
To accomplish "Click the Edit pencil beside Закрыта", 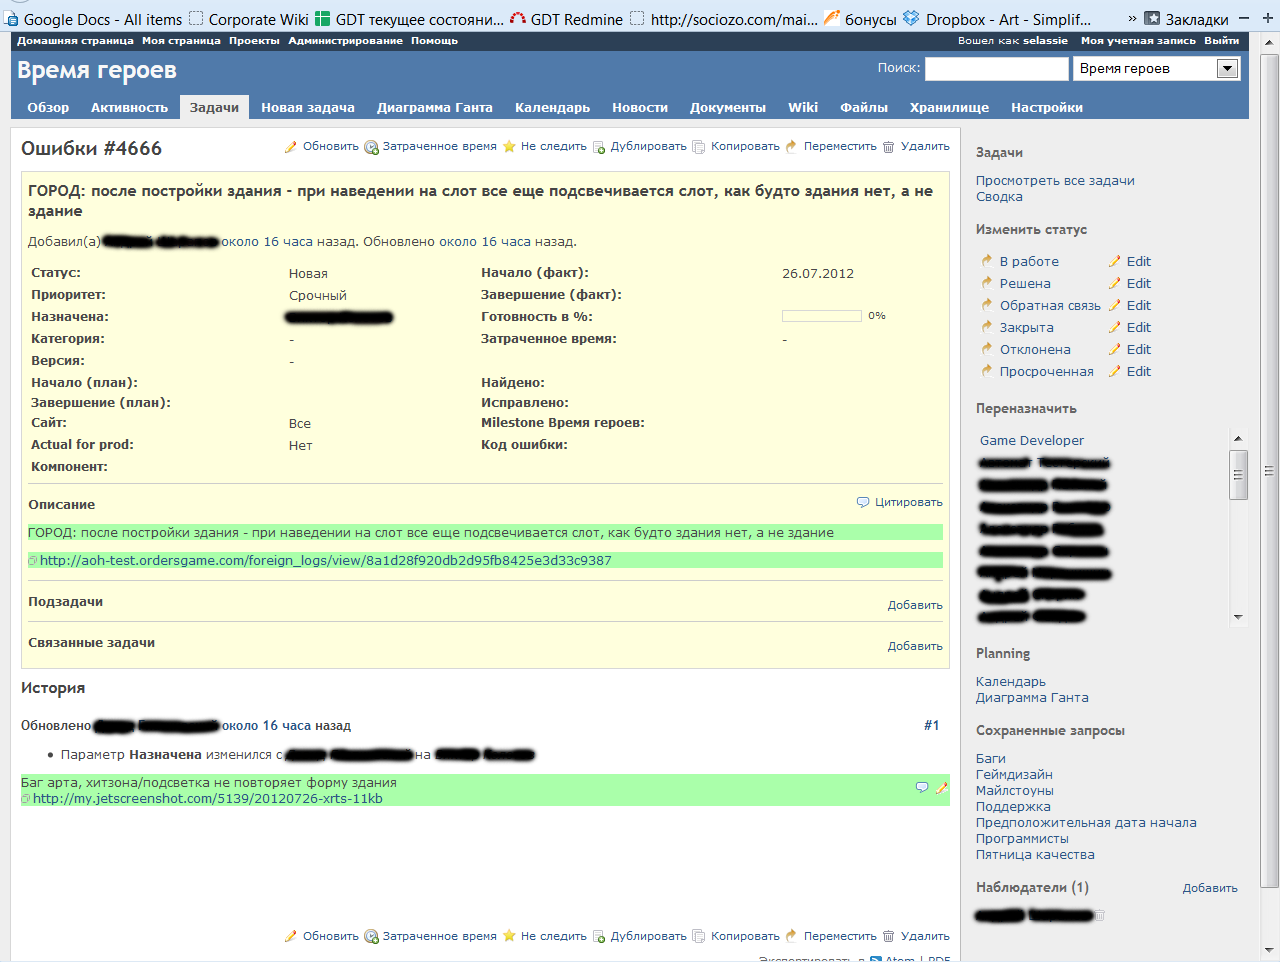I will (x=1115, y=328).
